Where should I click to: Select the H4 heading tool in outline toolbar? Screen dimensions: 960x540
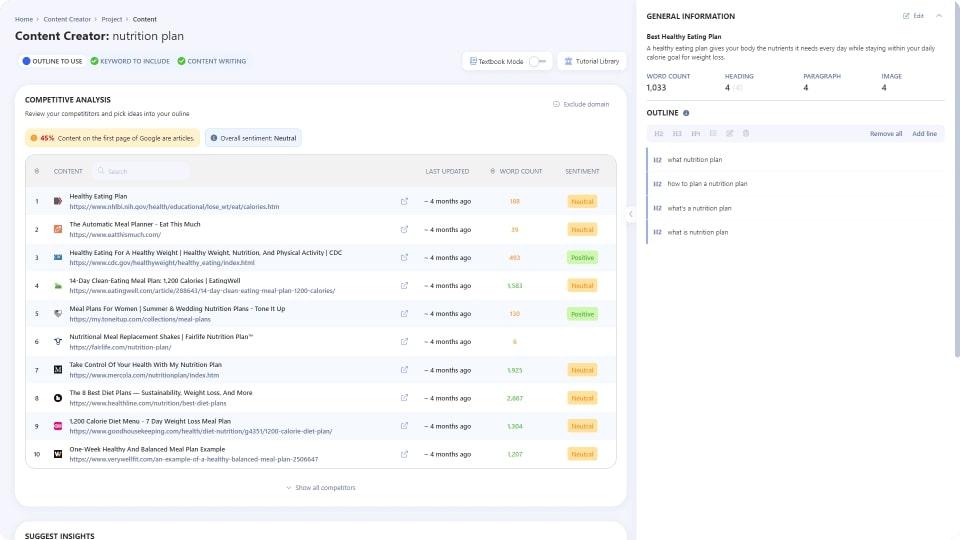(x=695, y=133)
